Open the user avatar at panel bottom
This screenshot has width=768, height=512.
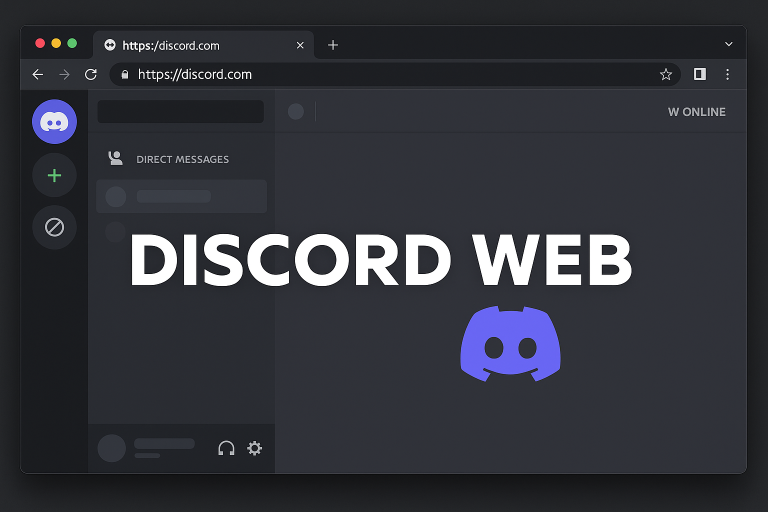(112, 448)
